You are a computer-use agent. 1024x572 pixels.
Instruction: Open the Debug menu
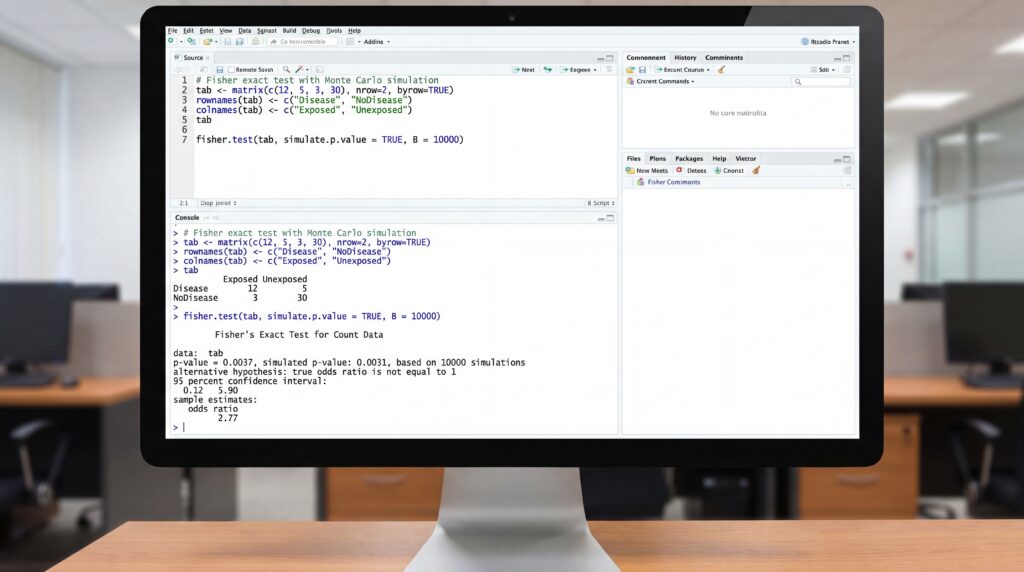pos(311,31)
